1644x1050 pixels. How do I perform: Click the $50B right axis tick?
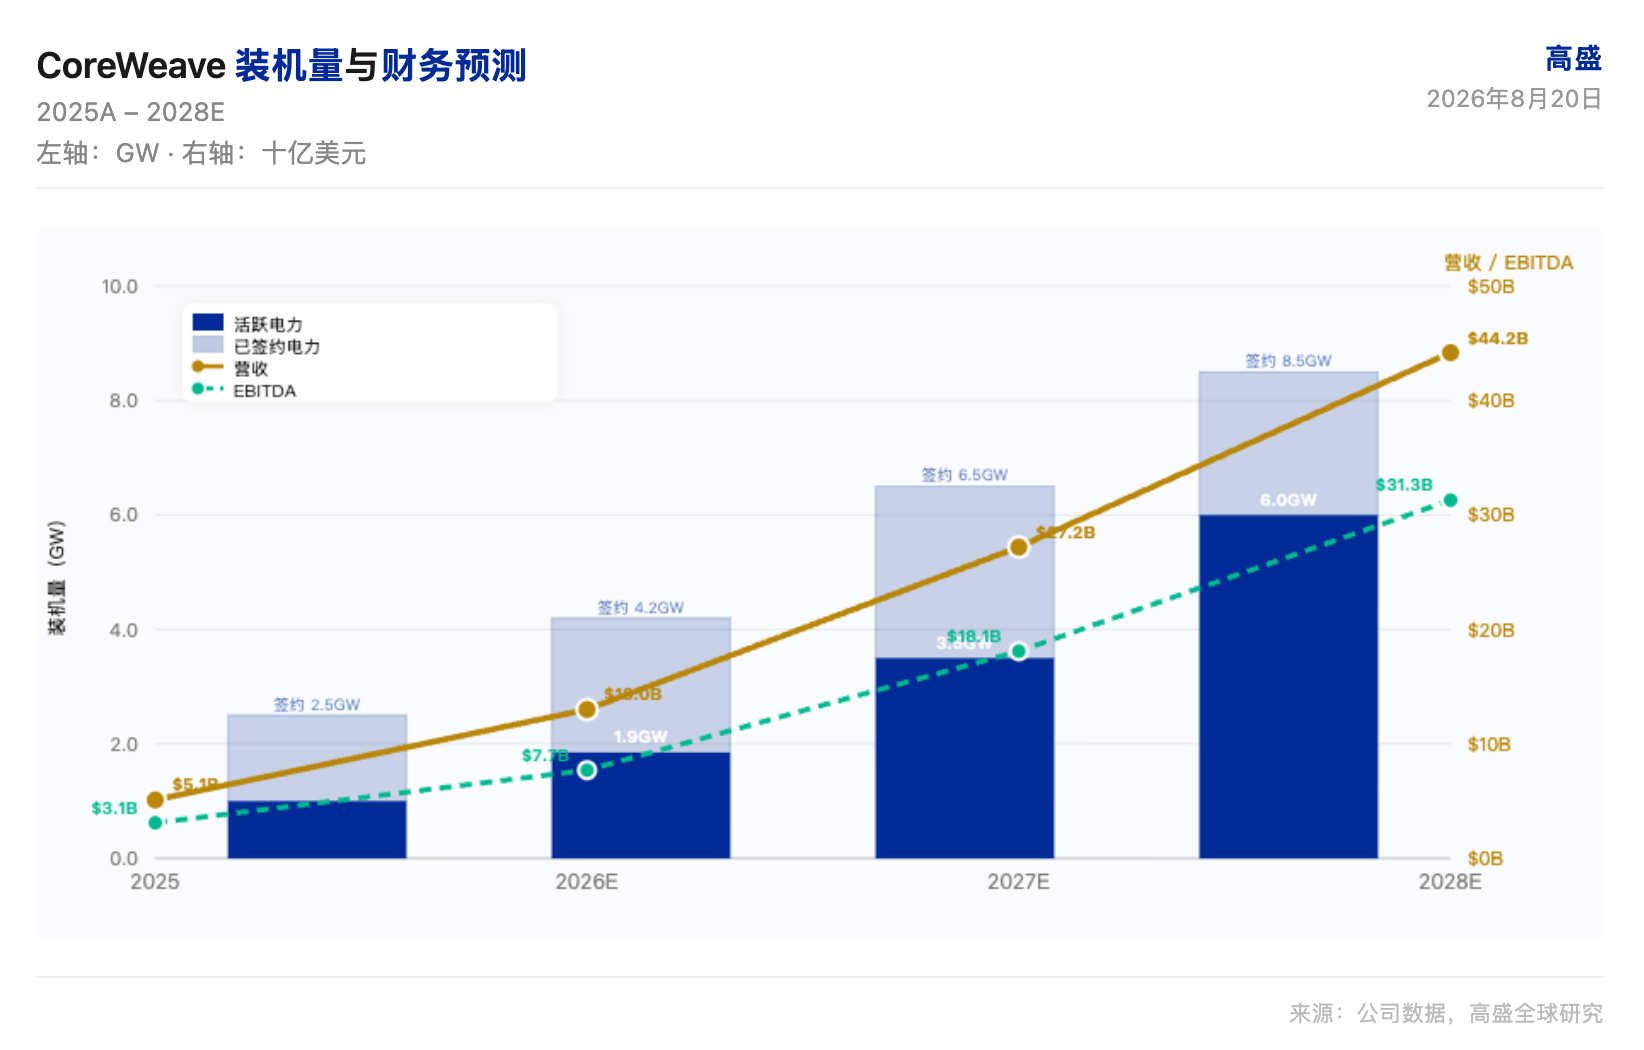tap(1491, 287)
